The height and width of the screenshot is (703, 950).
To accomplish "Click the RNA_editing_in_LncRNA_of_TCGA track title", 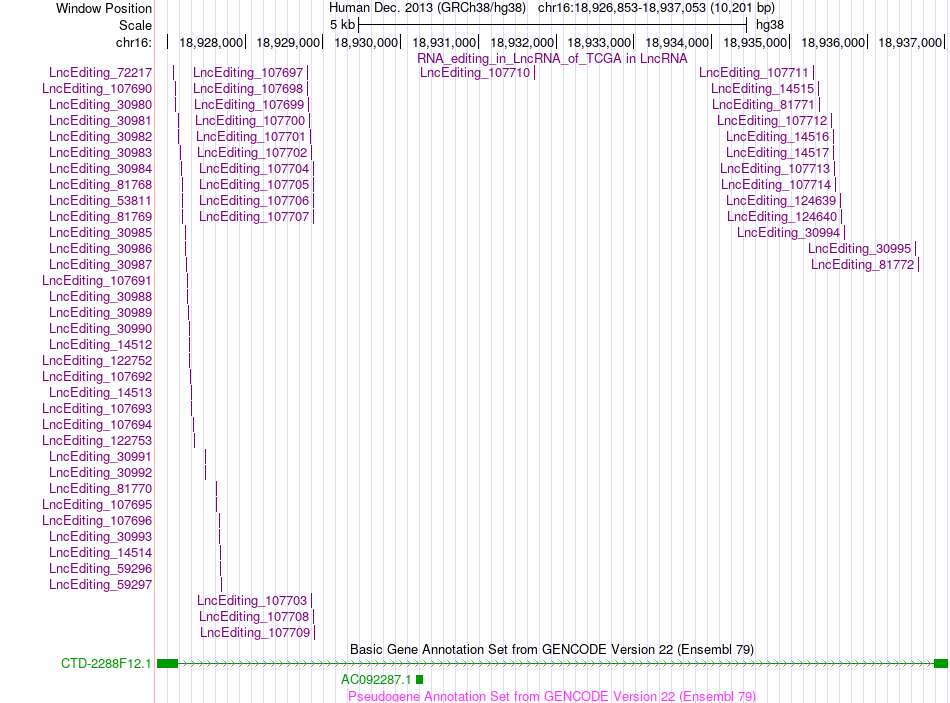I will (x=552, y=59).
